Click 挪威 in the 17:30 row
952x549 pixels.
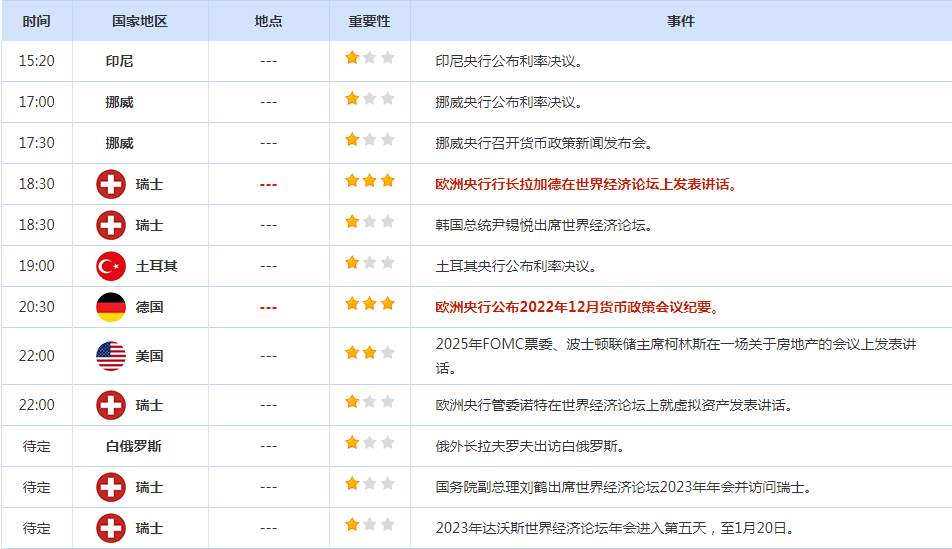click(x=119, y=143)
